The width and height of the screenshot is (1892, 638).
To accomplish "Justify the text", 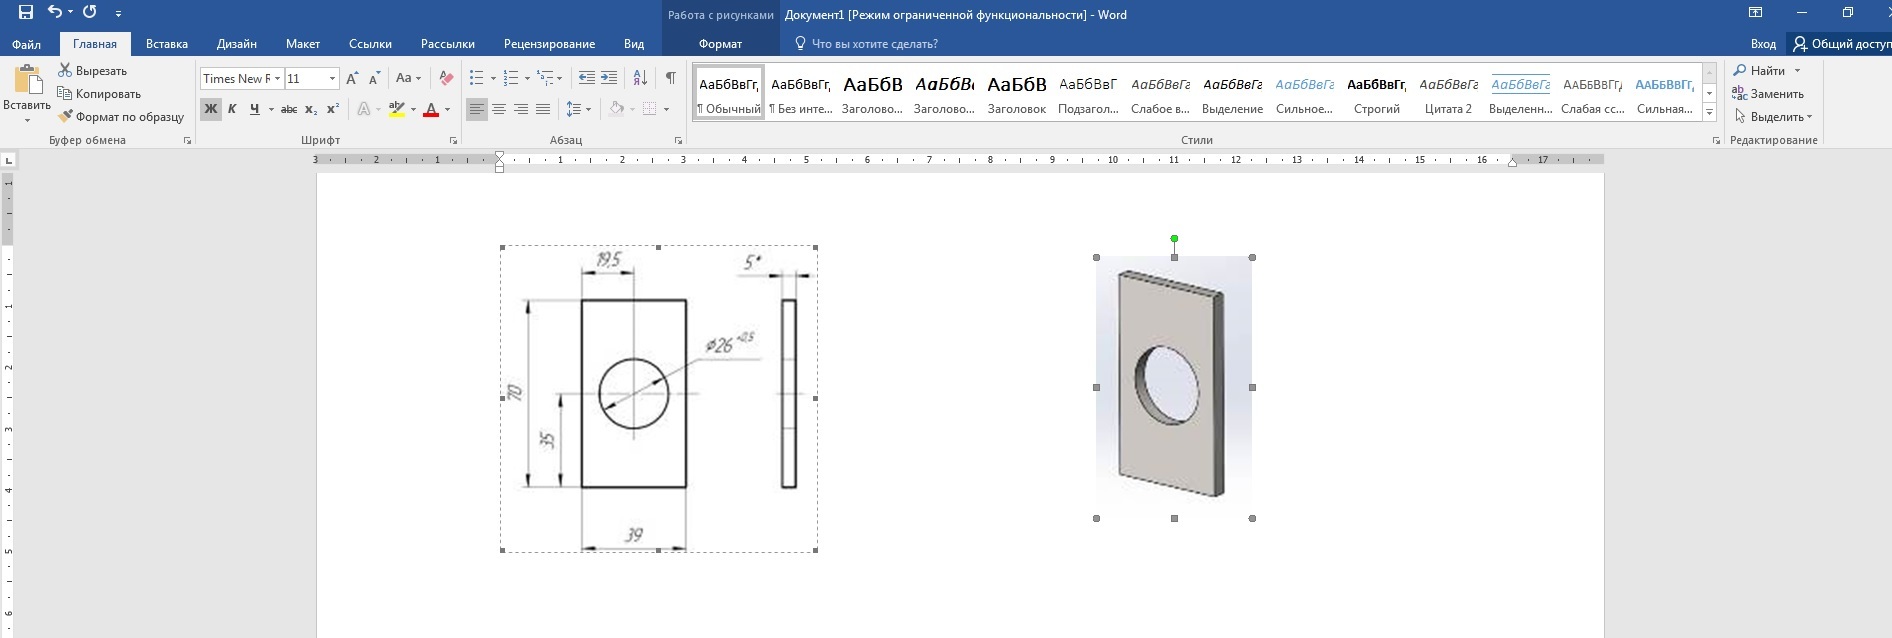I will [543, 109].
